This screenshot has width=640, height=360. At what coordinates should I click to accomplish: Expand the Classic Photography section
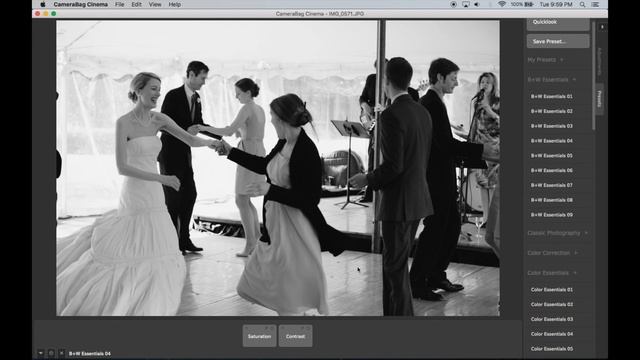[x=558, y=233]
